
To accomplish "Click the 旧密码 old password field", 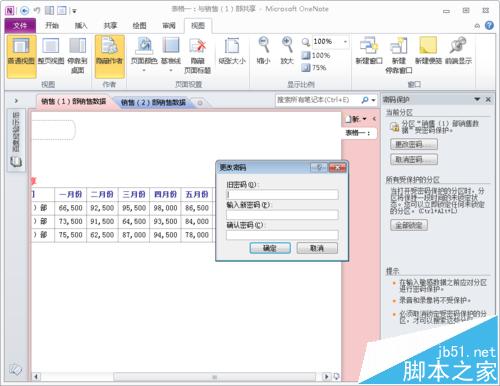I will pos(282,195).
